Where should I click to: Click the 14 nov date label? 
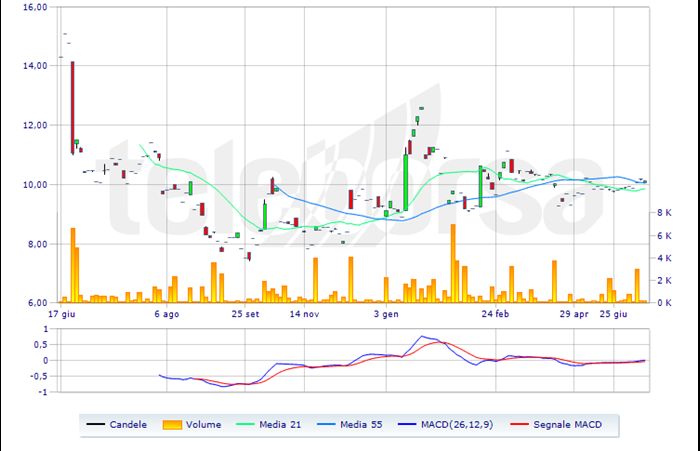coord(304,314)
